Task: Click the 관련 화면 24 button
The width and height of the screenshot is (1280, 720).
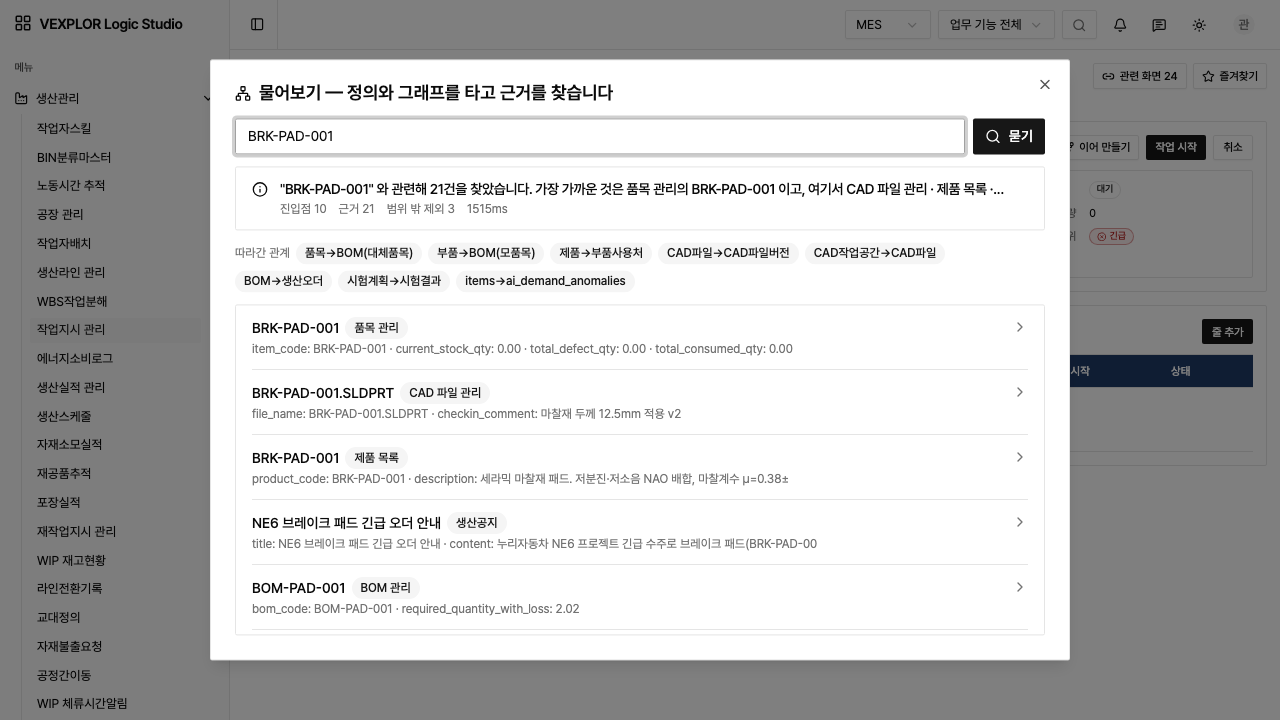Action: click(1139, 76)
